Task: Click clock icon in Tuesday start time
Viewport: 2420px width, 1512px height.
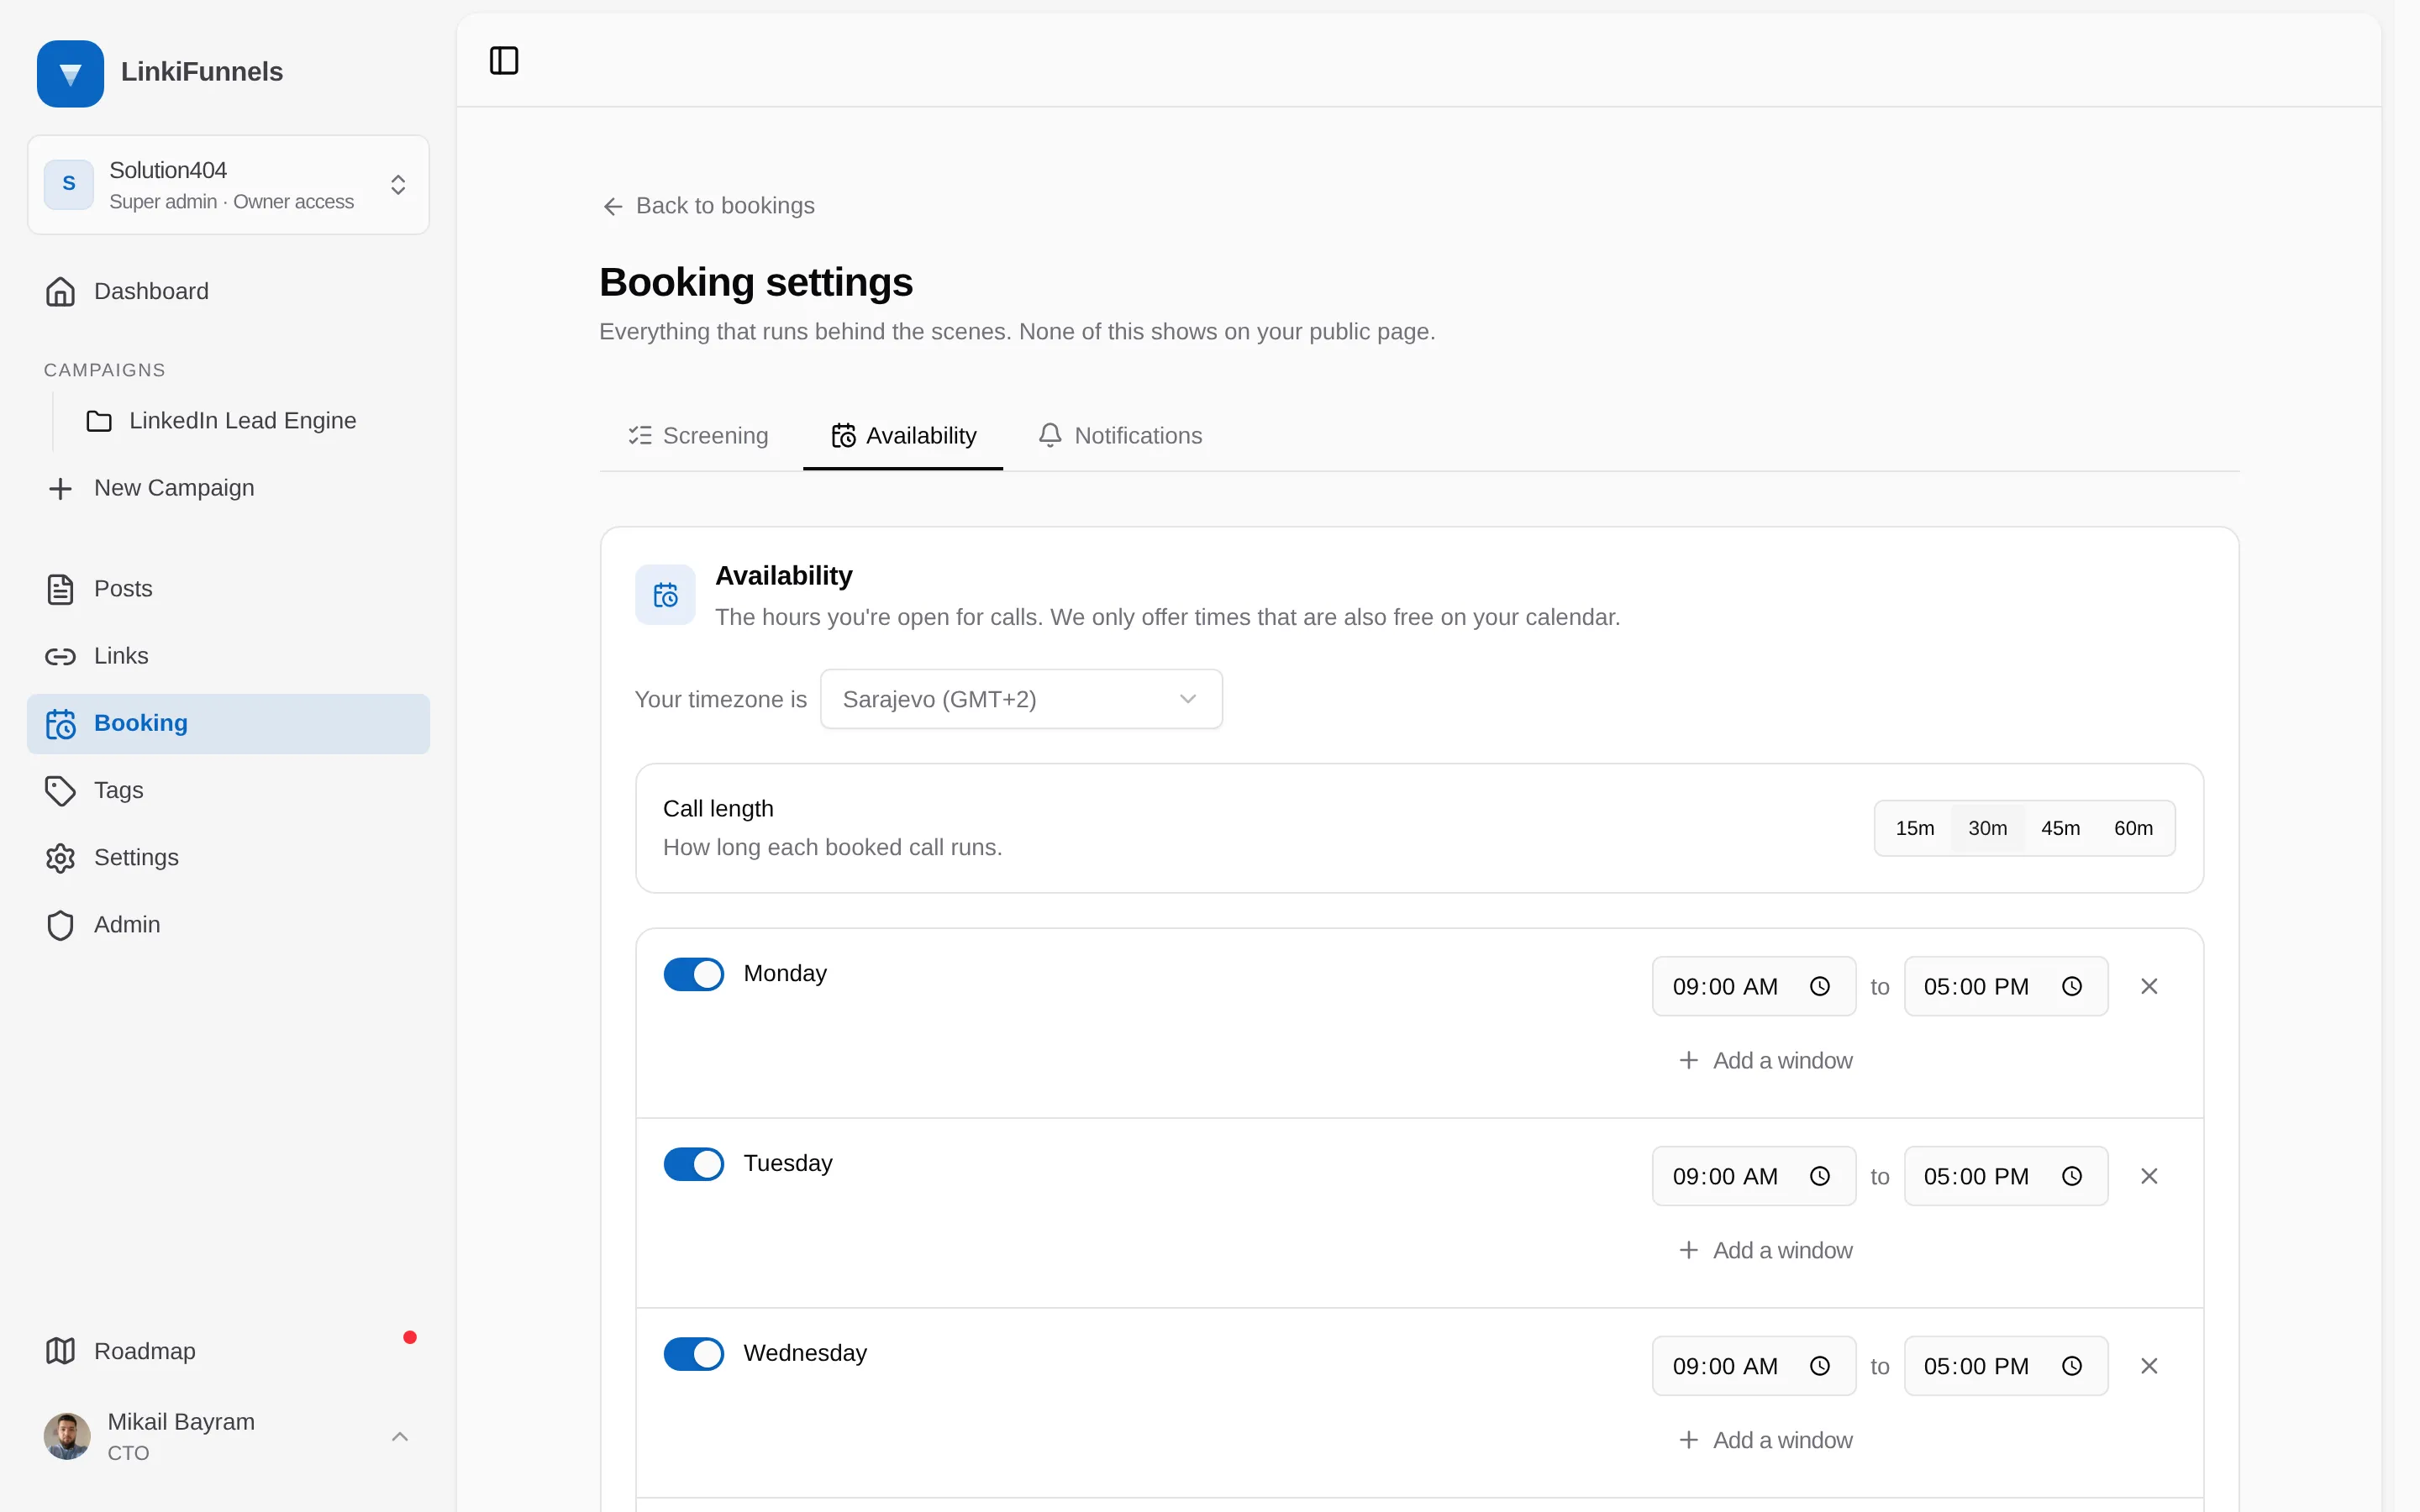Action: pos(1820,1177)
